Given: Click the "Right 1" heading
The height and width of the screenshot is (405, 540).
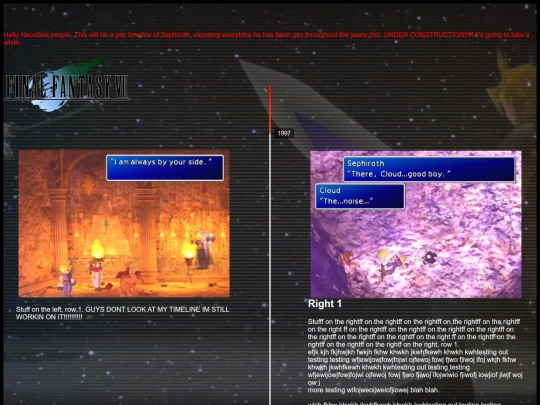Looking at the screenshot, I should pyautogui.click(x=325, y=304).
